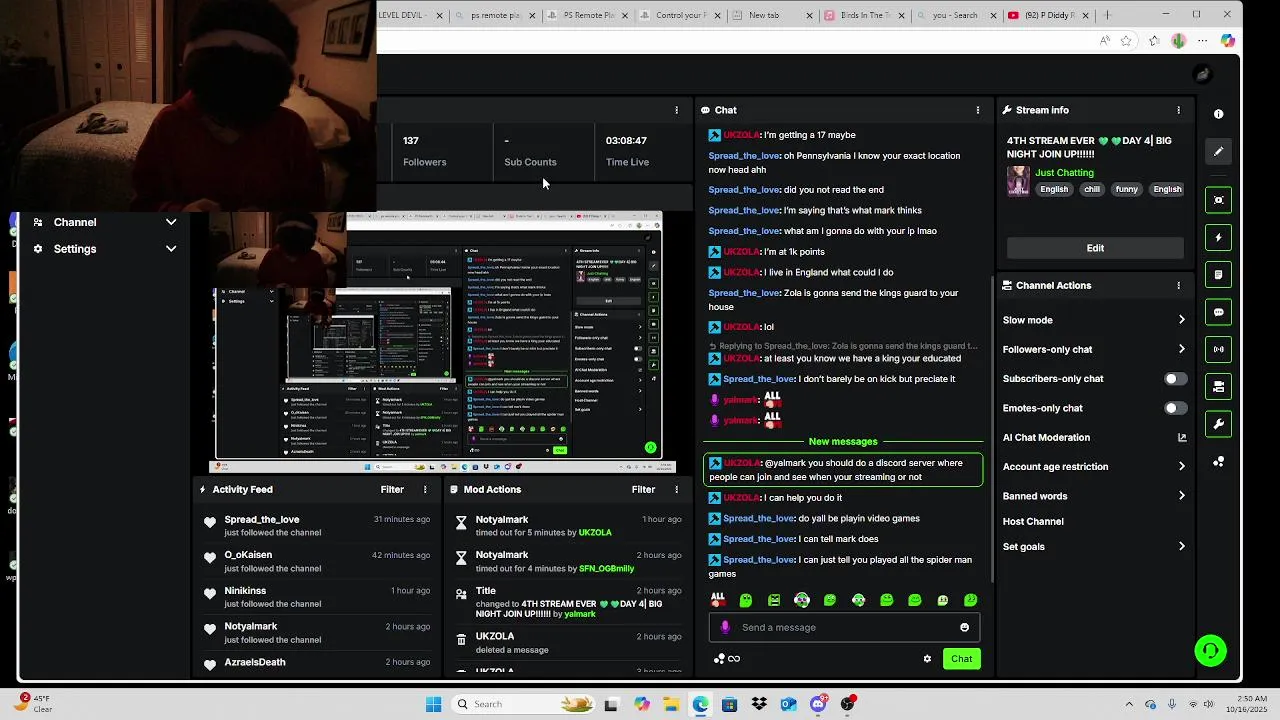
Task: Open chat settings gear icon
Action: pyautogui.click(x=927, y=659)
